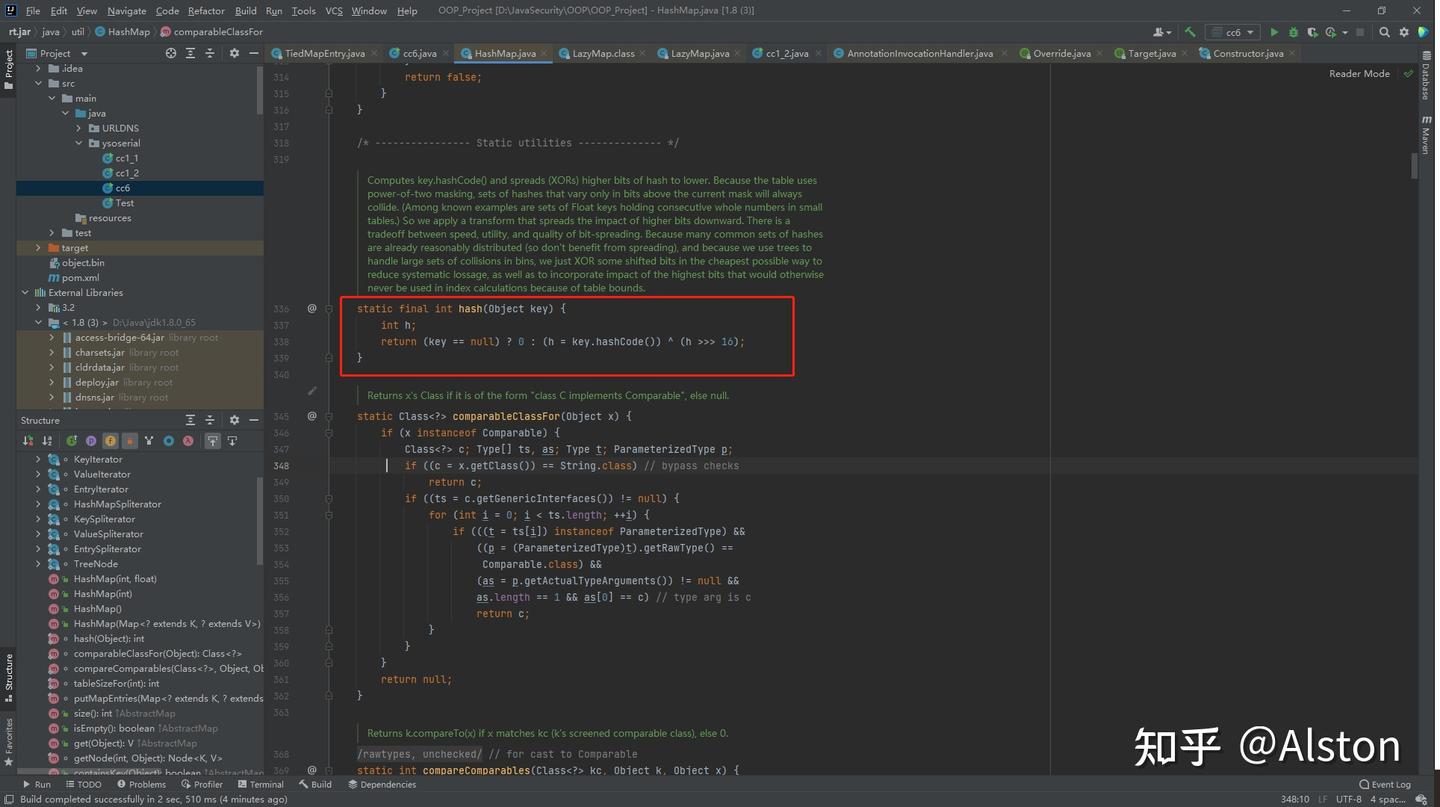
Task: Switch to the LazyMap.class editor tab
Action: (x=602, y=53)
